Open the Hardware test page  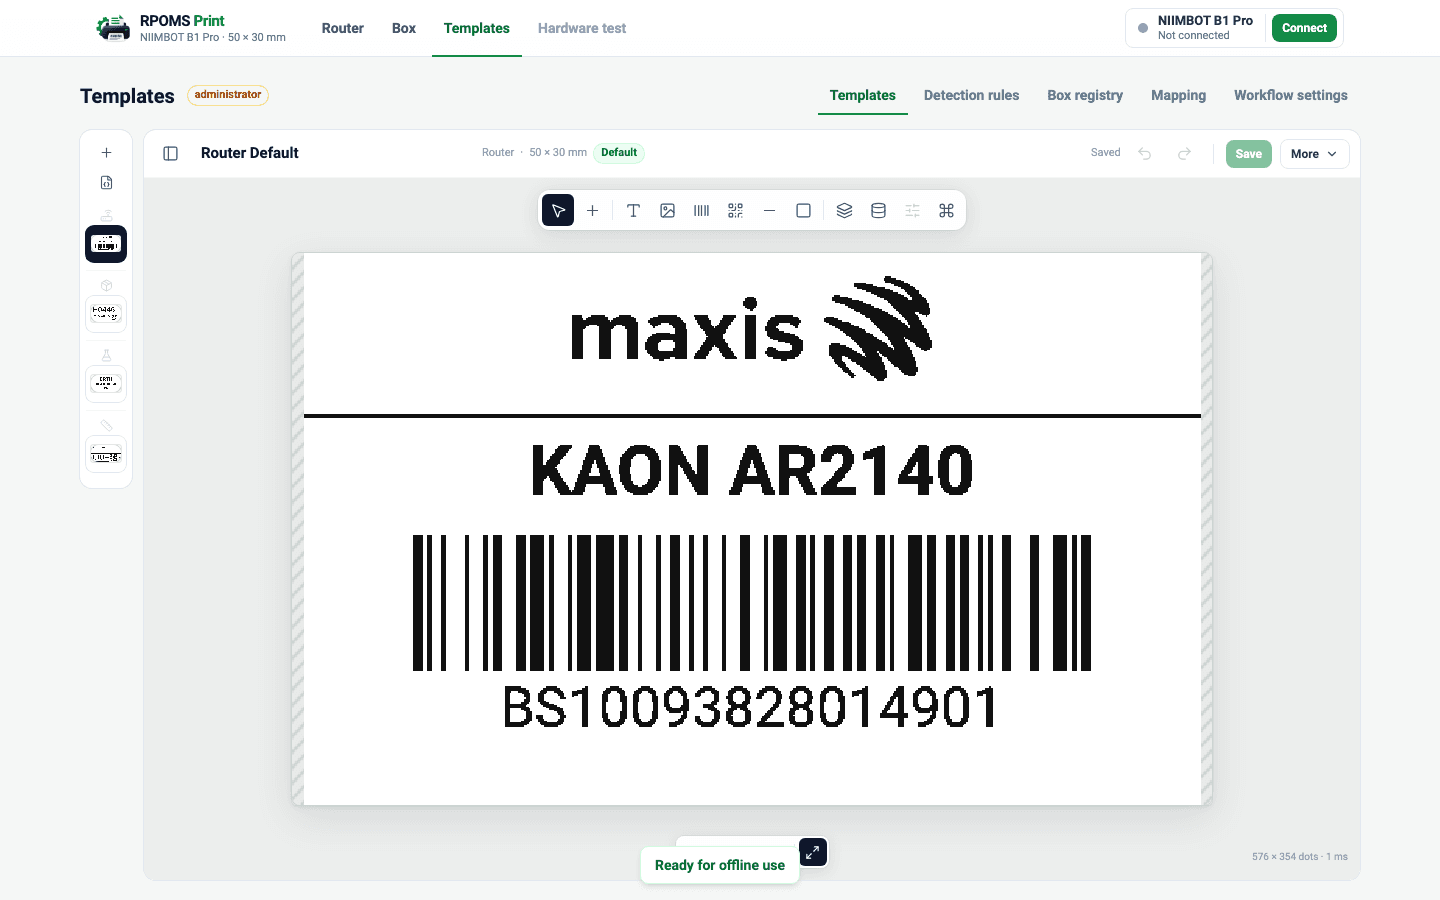tap(582, 28)
